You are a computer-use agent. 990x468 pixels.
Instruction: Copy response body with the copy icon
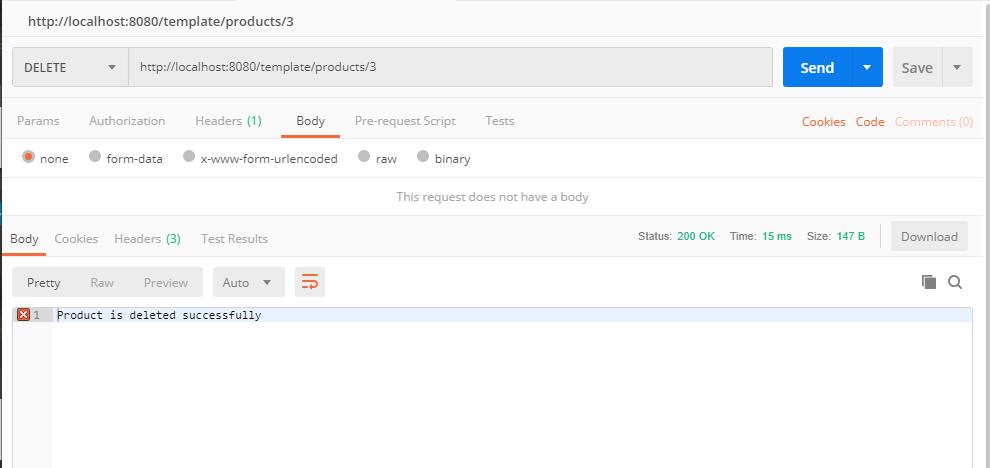[929, 282]
